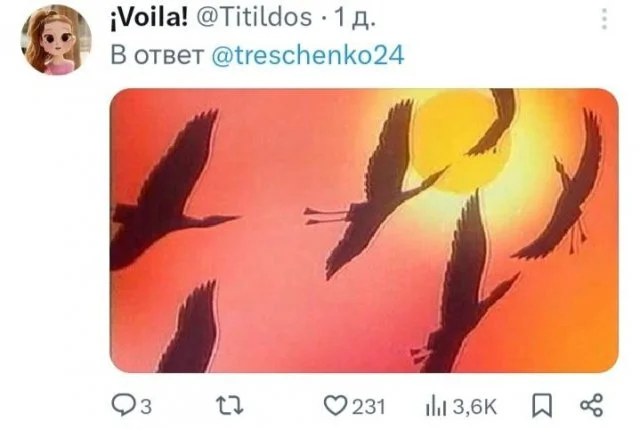Open view analytics bar chart icon
Image resolution: width=640 pixels, height=429 pixels.
[x=436, y=407]
